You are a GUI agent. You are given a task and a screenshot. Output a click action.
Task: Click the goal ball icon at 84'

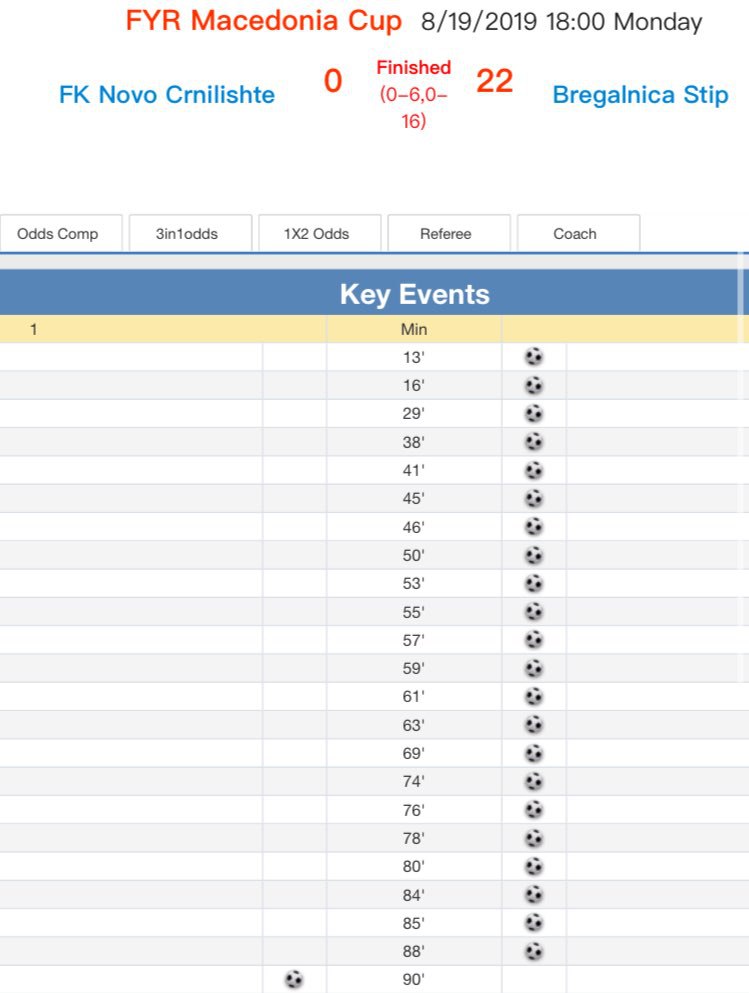[x=534, y=895]
